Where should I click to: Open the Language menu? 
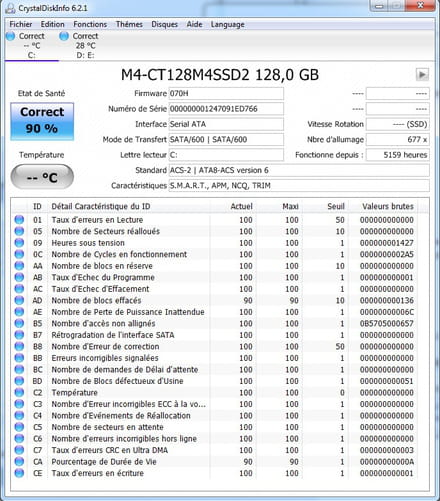coord(228,24)
